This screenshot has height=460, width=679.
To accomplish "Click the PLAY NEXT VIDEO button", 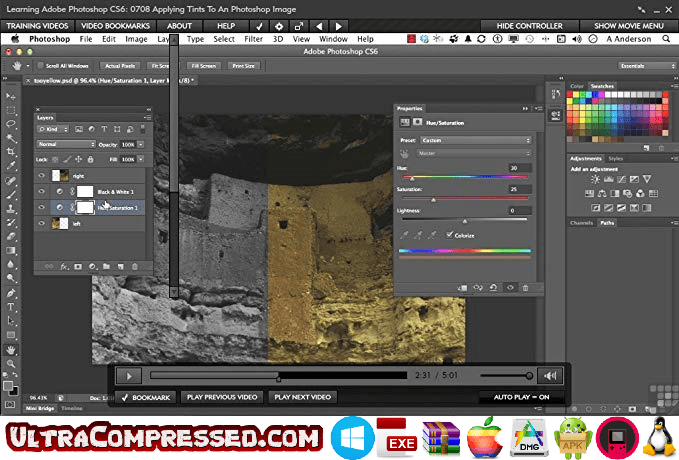I will click(x=303, y=397).
